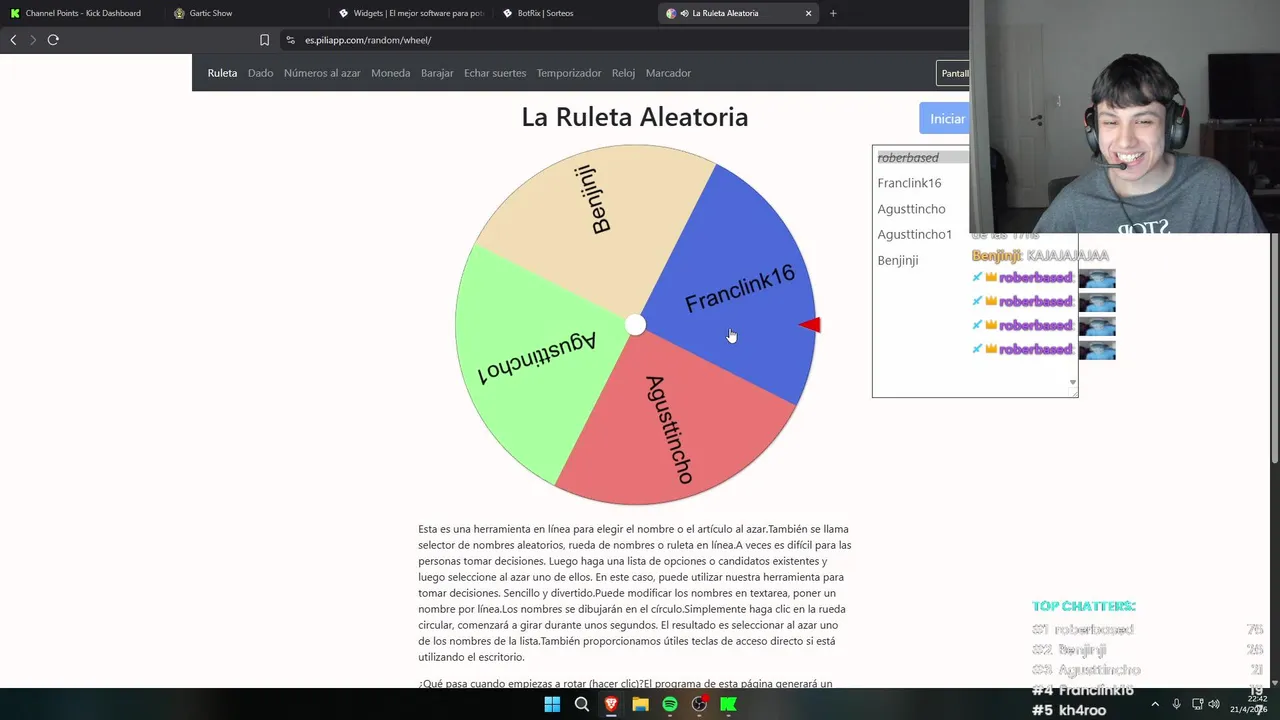Open Windows taskbar search

pyautogui.click(x=581, y=704)
